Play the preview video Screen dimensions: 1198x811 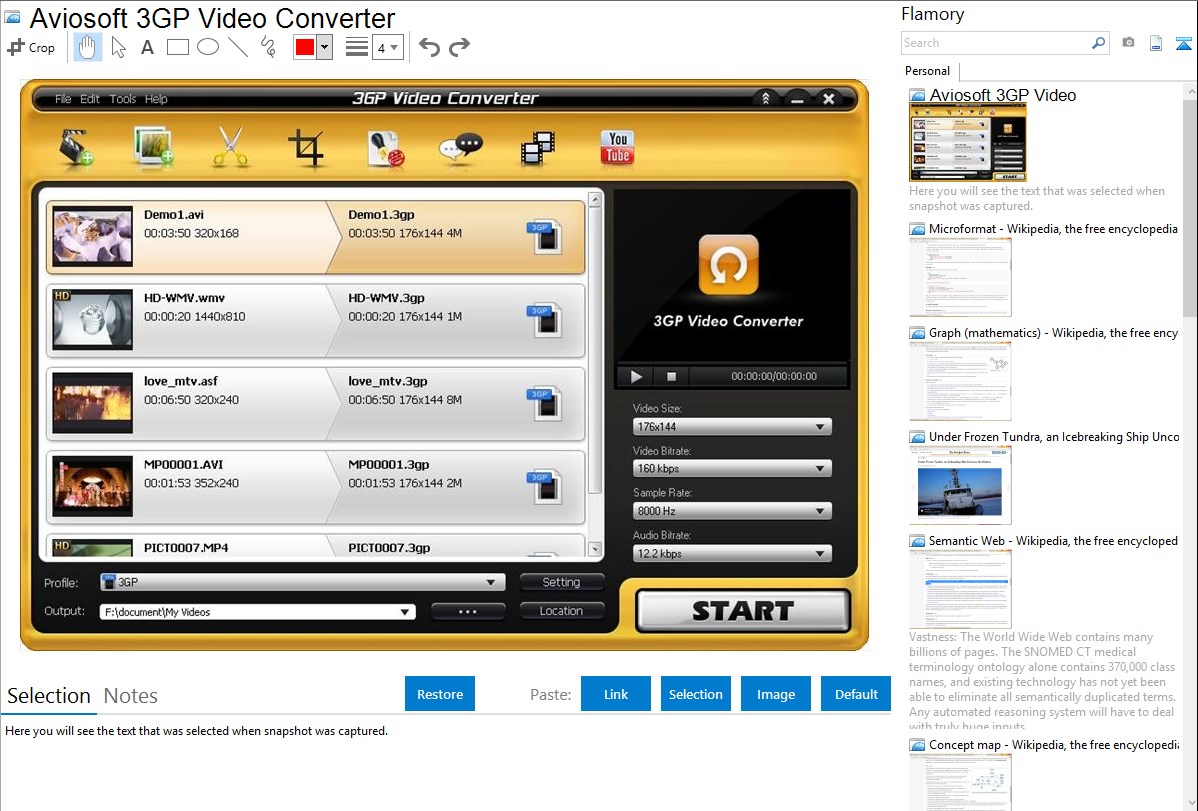tap(636, 376)
